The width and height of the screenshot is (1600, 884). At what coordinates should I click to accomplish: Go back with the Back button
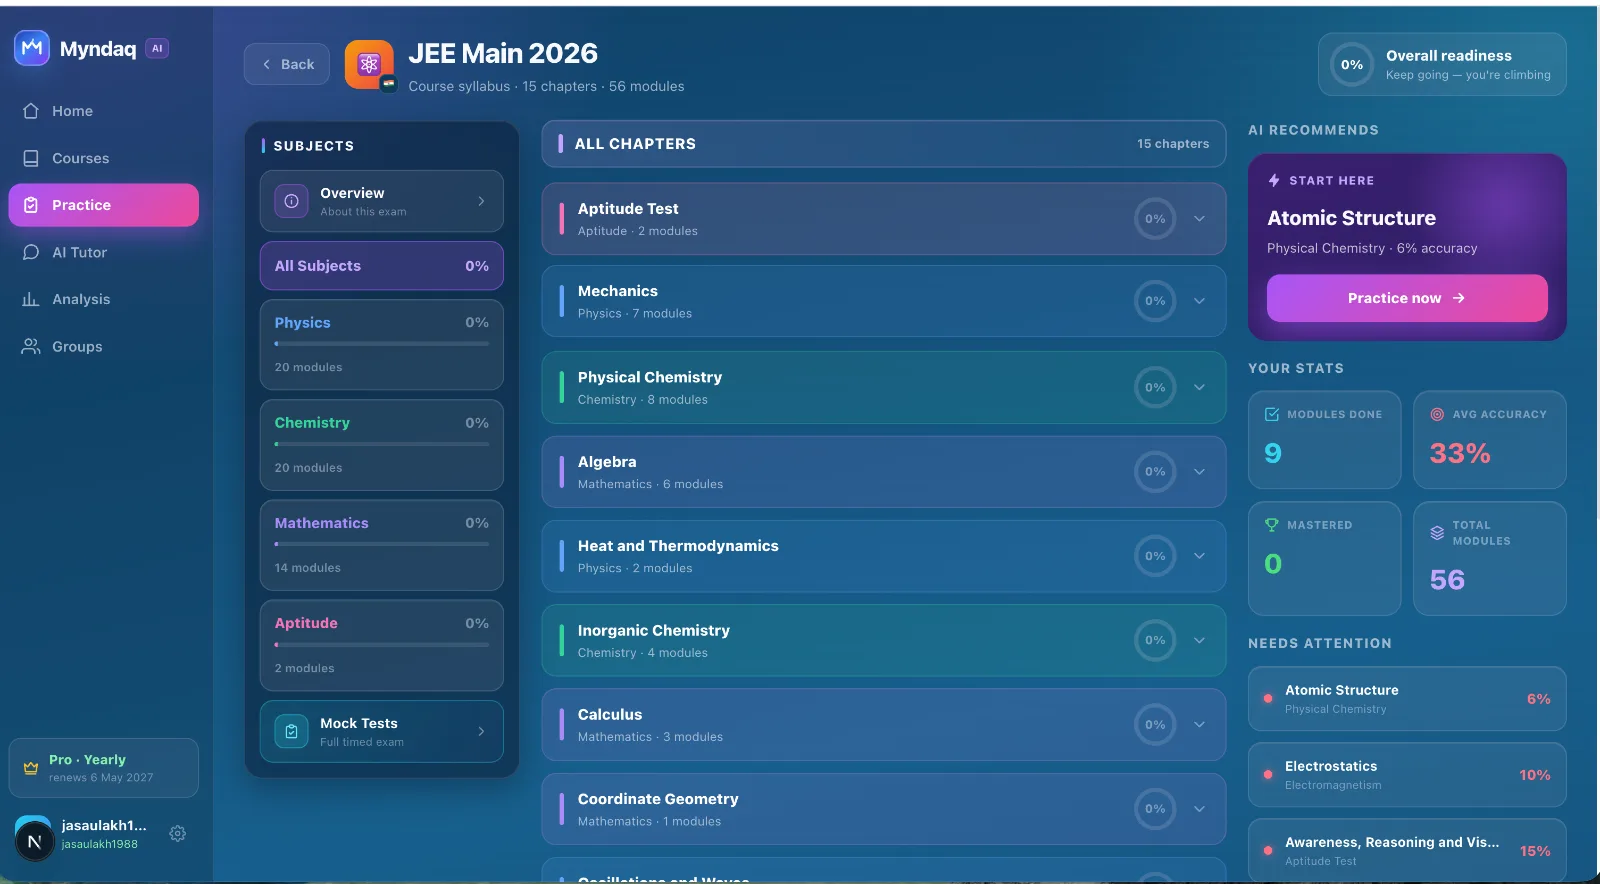point(287,64)
